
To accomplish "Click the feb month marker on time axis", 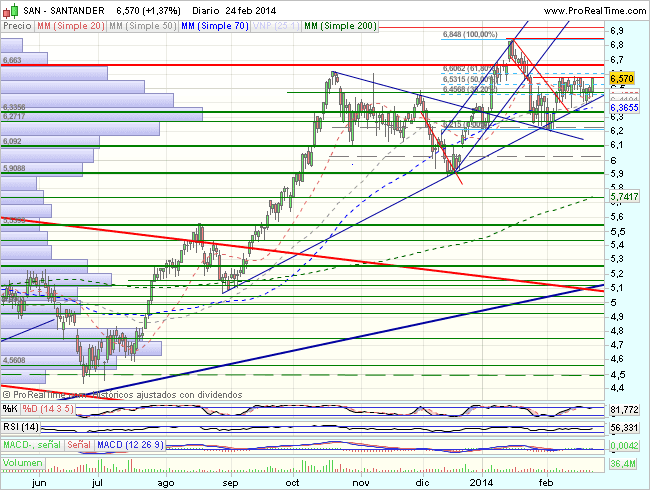I will point(546,483).
